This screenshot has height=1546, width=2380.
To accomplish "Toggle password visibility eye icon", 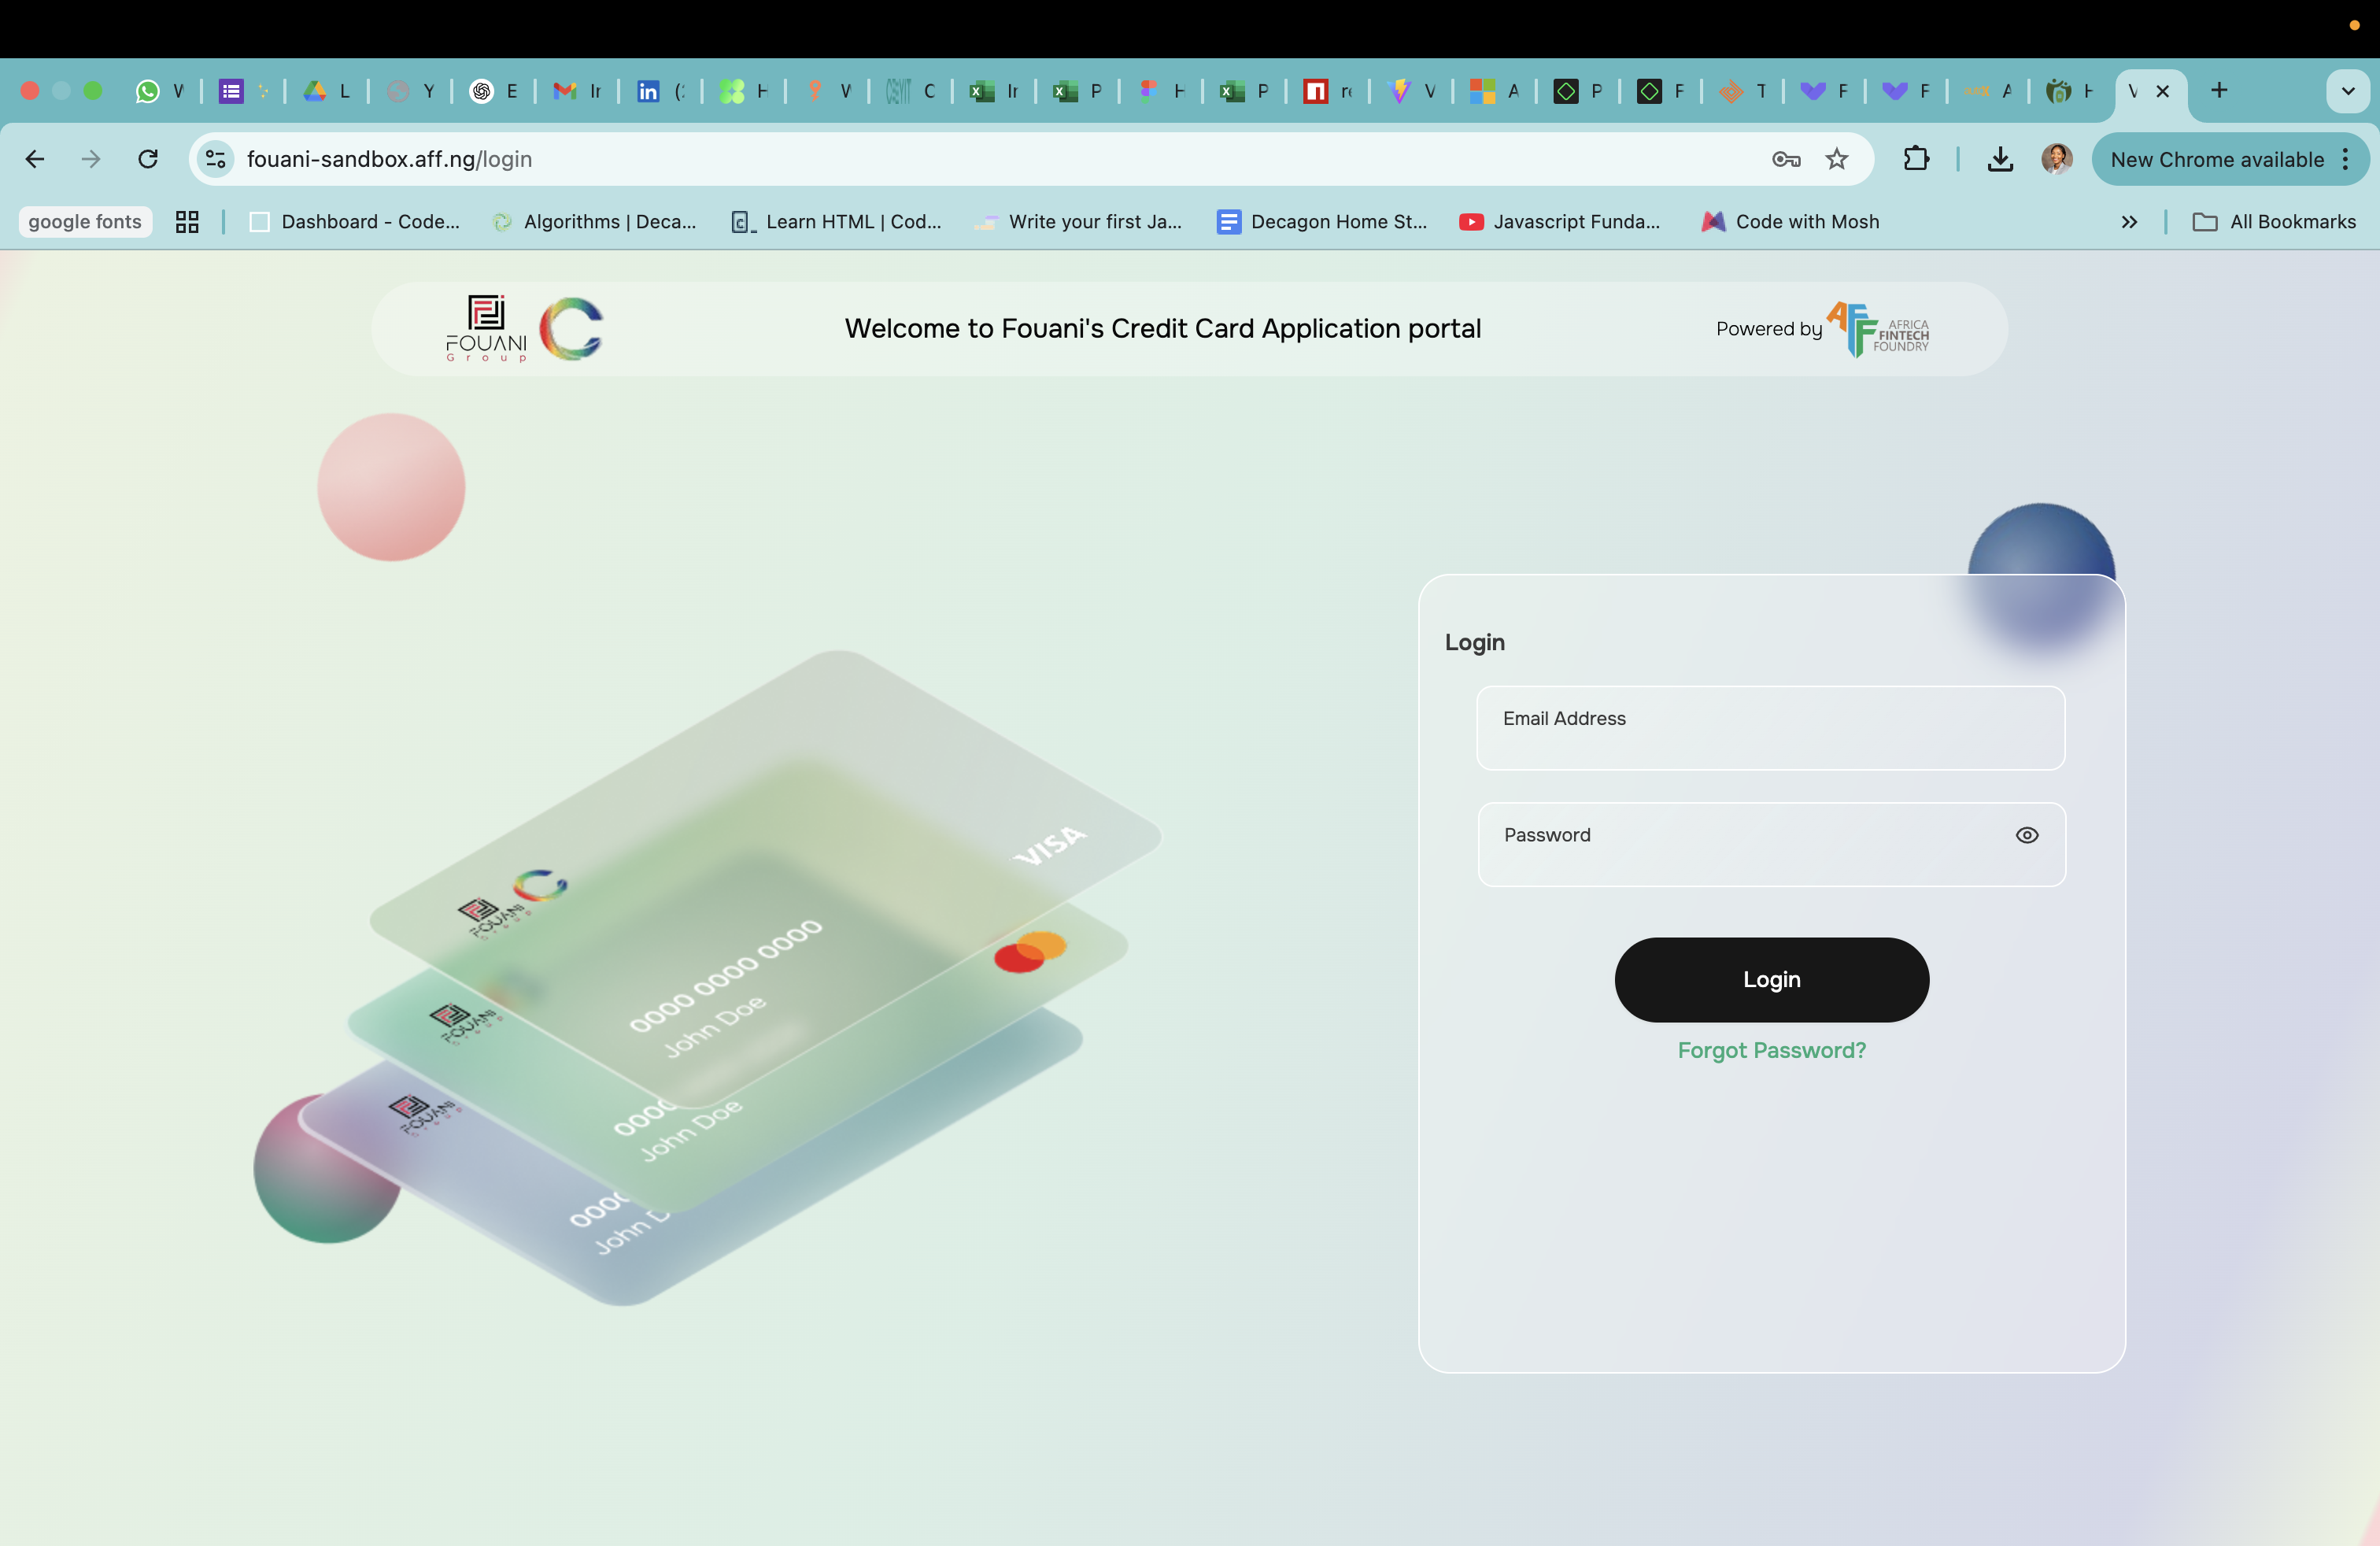I will 2026,835.
